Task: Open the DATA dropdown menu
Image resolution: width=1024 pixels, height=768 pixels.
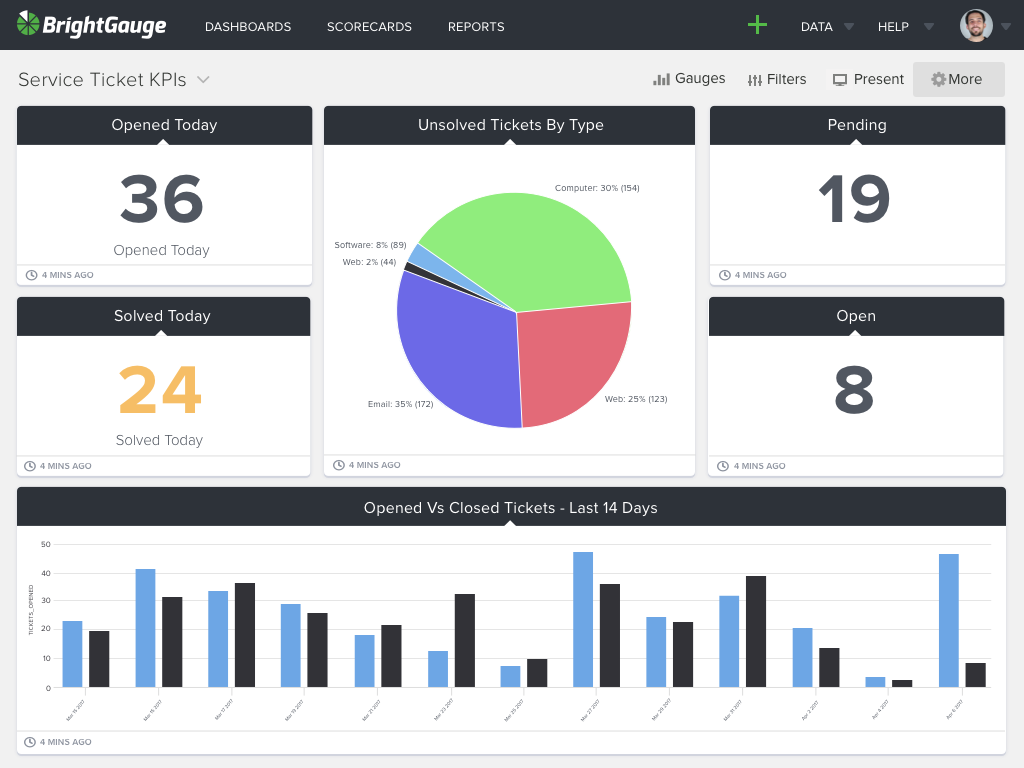Action: pyautogui.click(x=828, y=27)
